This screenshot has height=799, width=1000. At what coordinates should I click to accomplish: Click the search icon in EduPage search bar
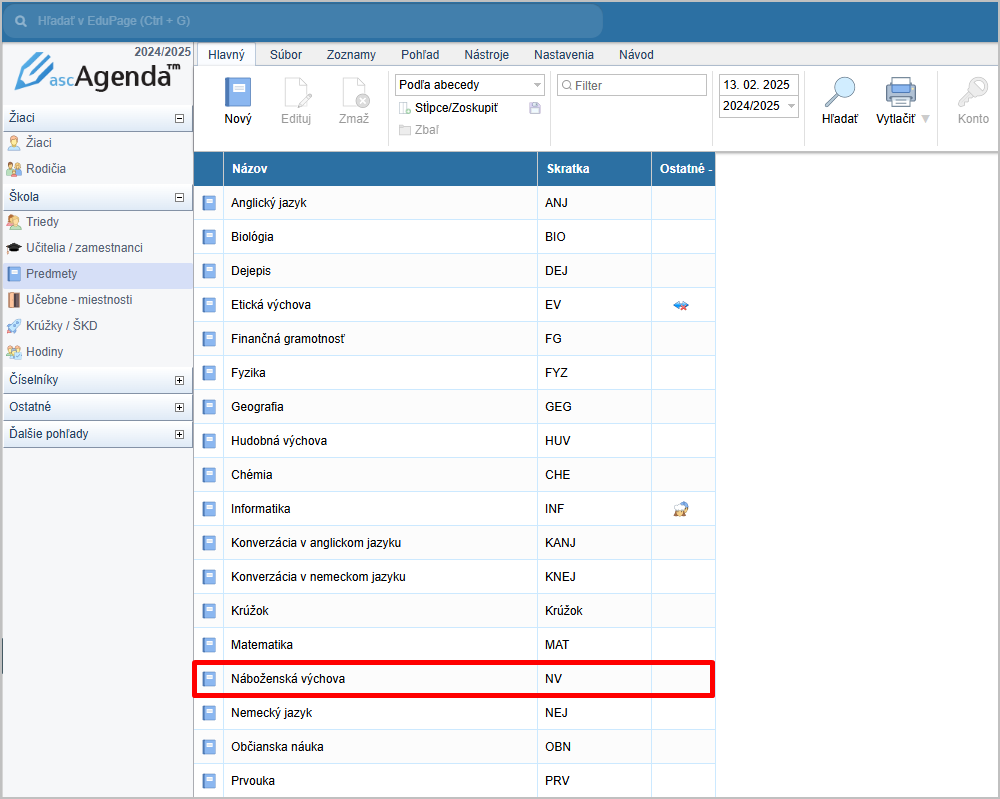point(21,21)
